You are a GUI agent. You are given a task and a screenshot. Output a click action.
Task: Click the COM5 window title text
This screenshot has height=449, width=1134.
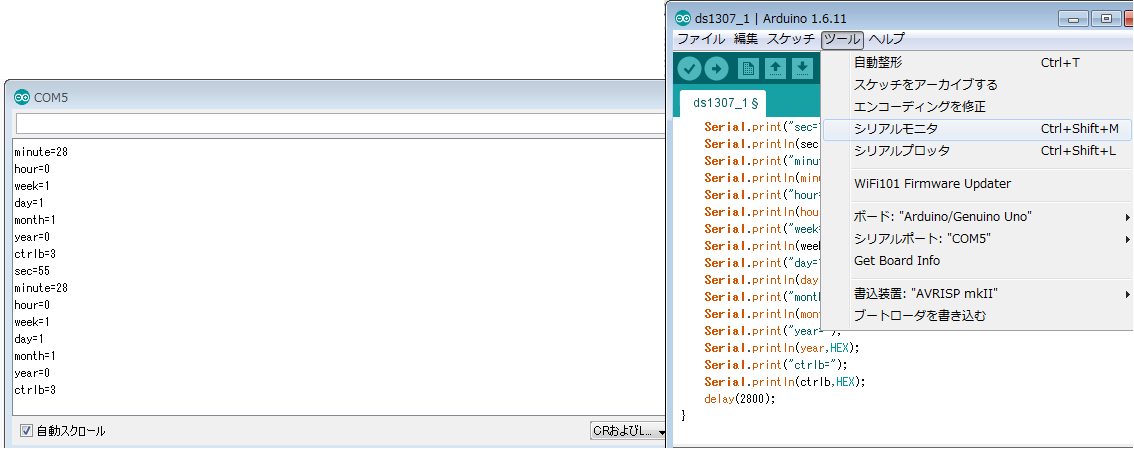pyautogui.click(x=51, y=98)
